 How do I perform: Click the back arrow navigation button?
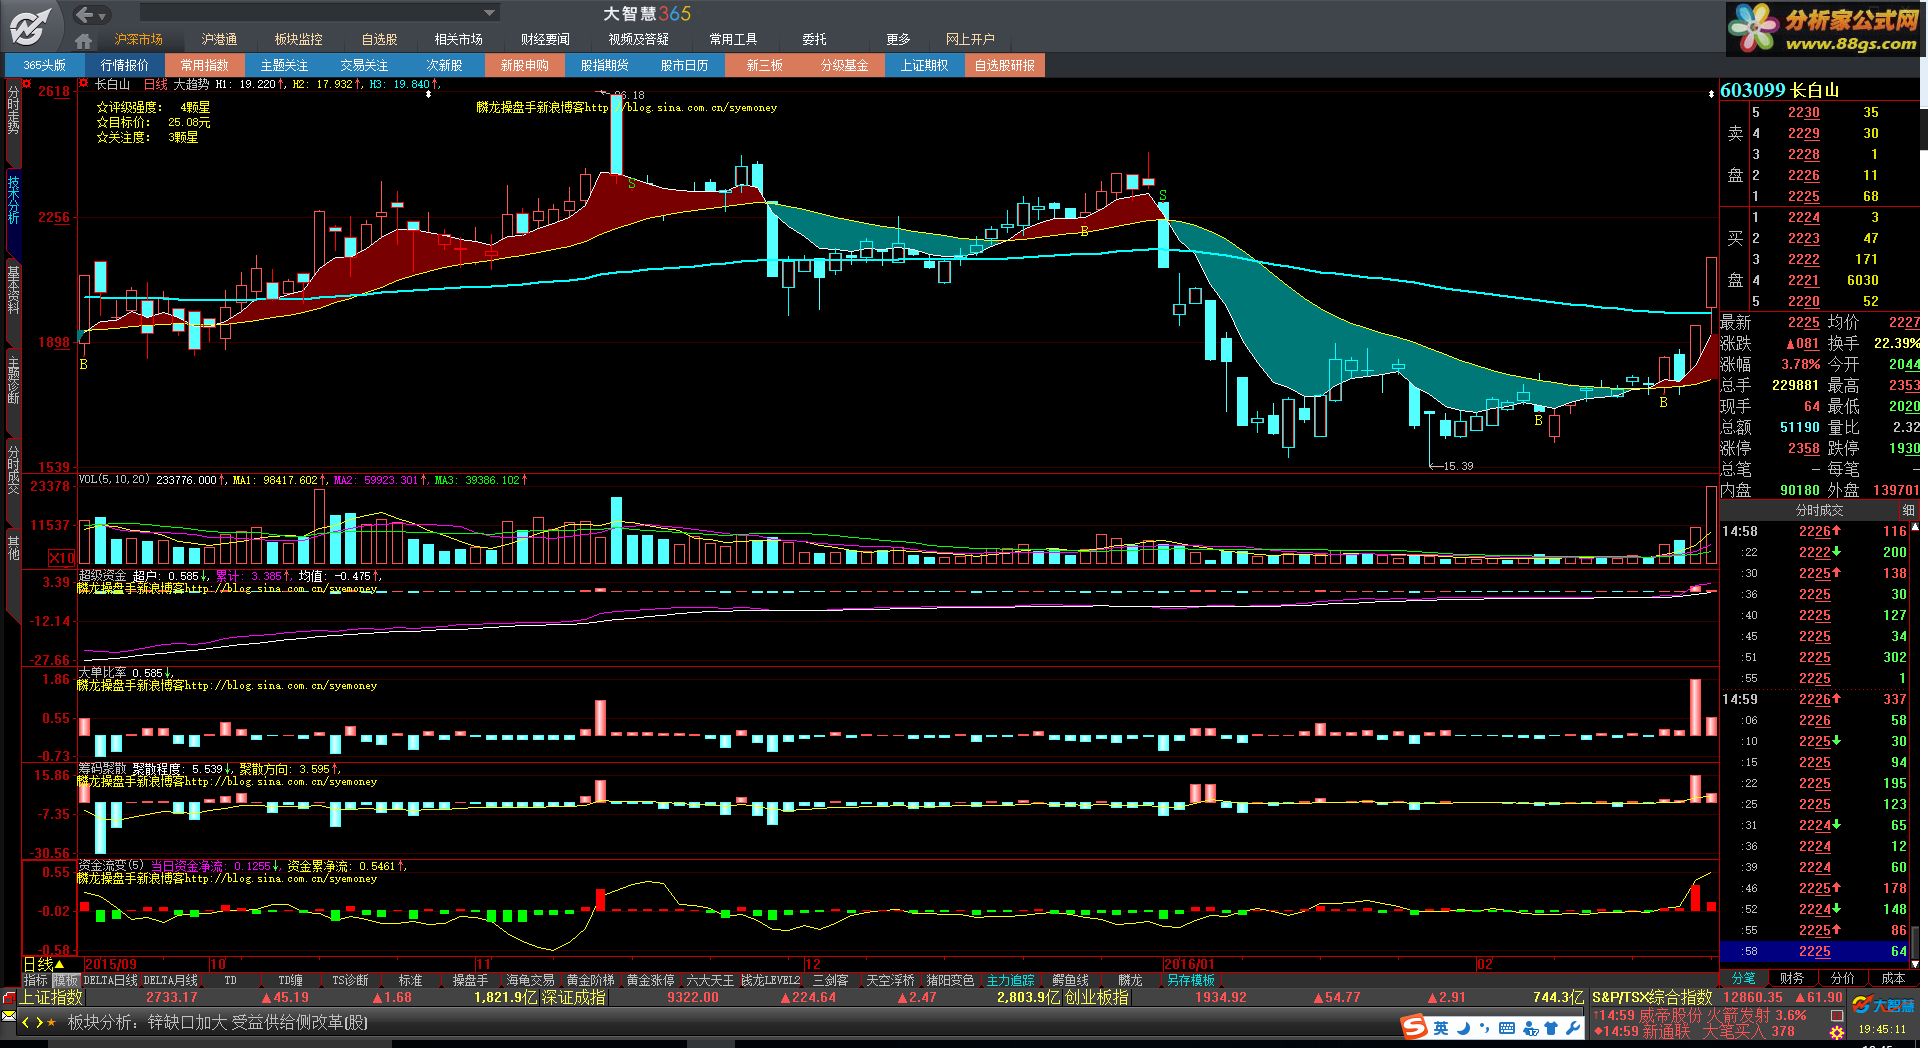(86, 14)
